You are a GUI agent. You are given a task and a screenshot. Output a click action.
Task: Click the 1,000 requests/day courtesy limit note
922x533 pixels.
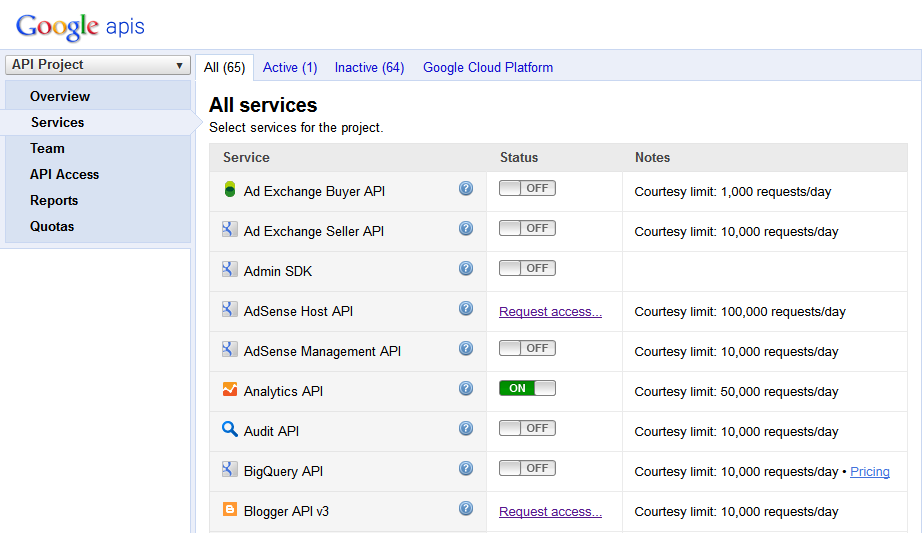pyautogui.click(x=733, y=192)
